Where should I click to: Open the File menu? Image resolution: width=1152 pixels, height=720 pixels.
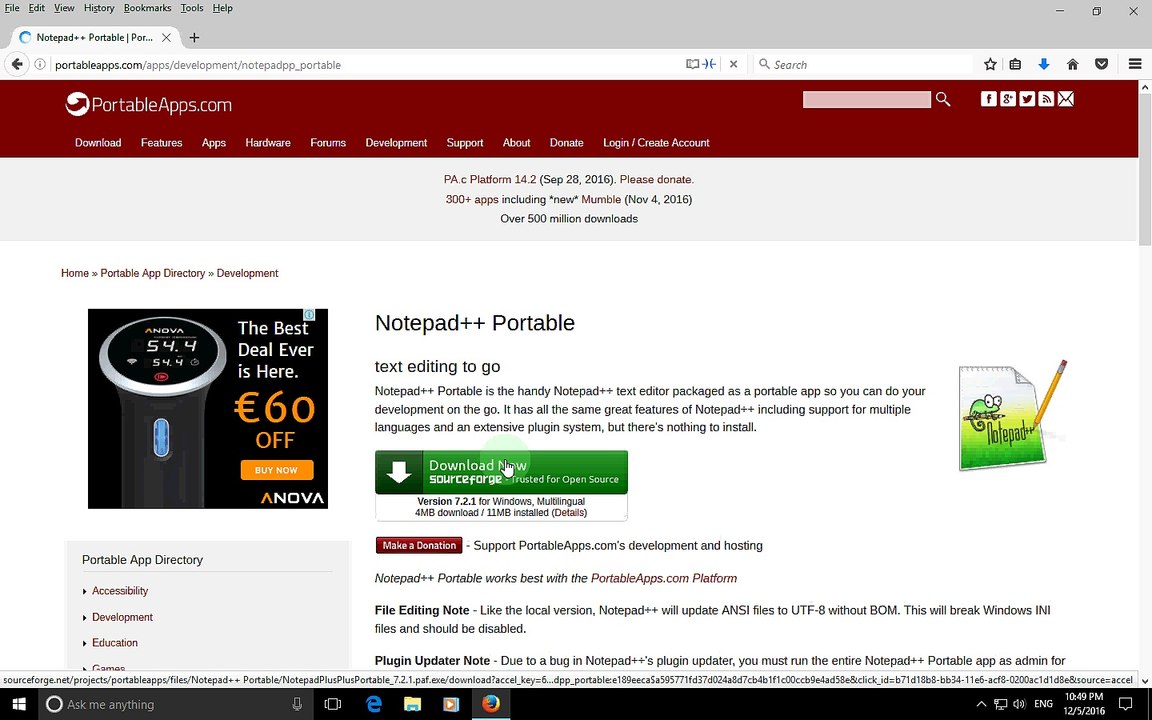12,8
